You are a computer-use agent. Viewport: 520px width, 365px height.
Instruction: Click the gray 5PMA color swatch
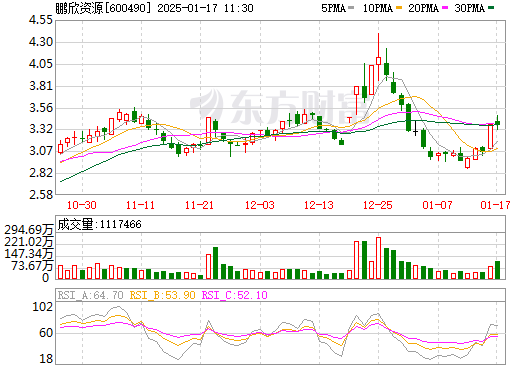point(351,8)
